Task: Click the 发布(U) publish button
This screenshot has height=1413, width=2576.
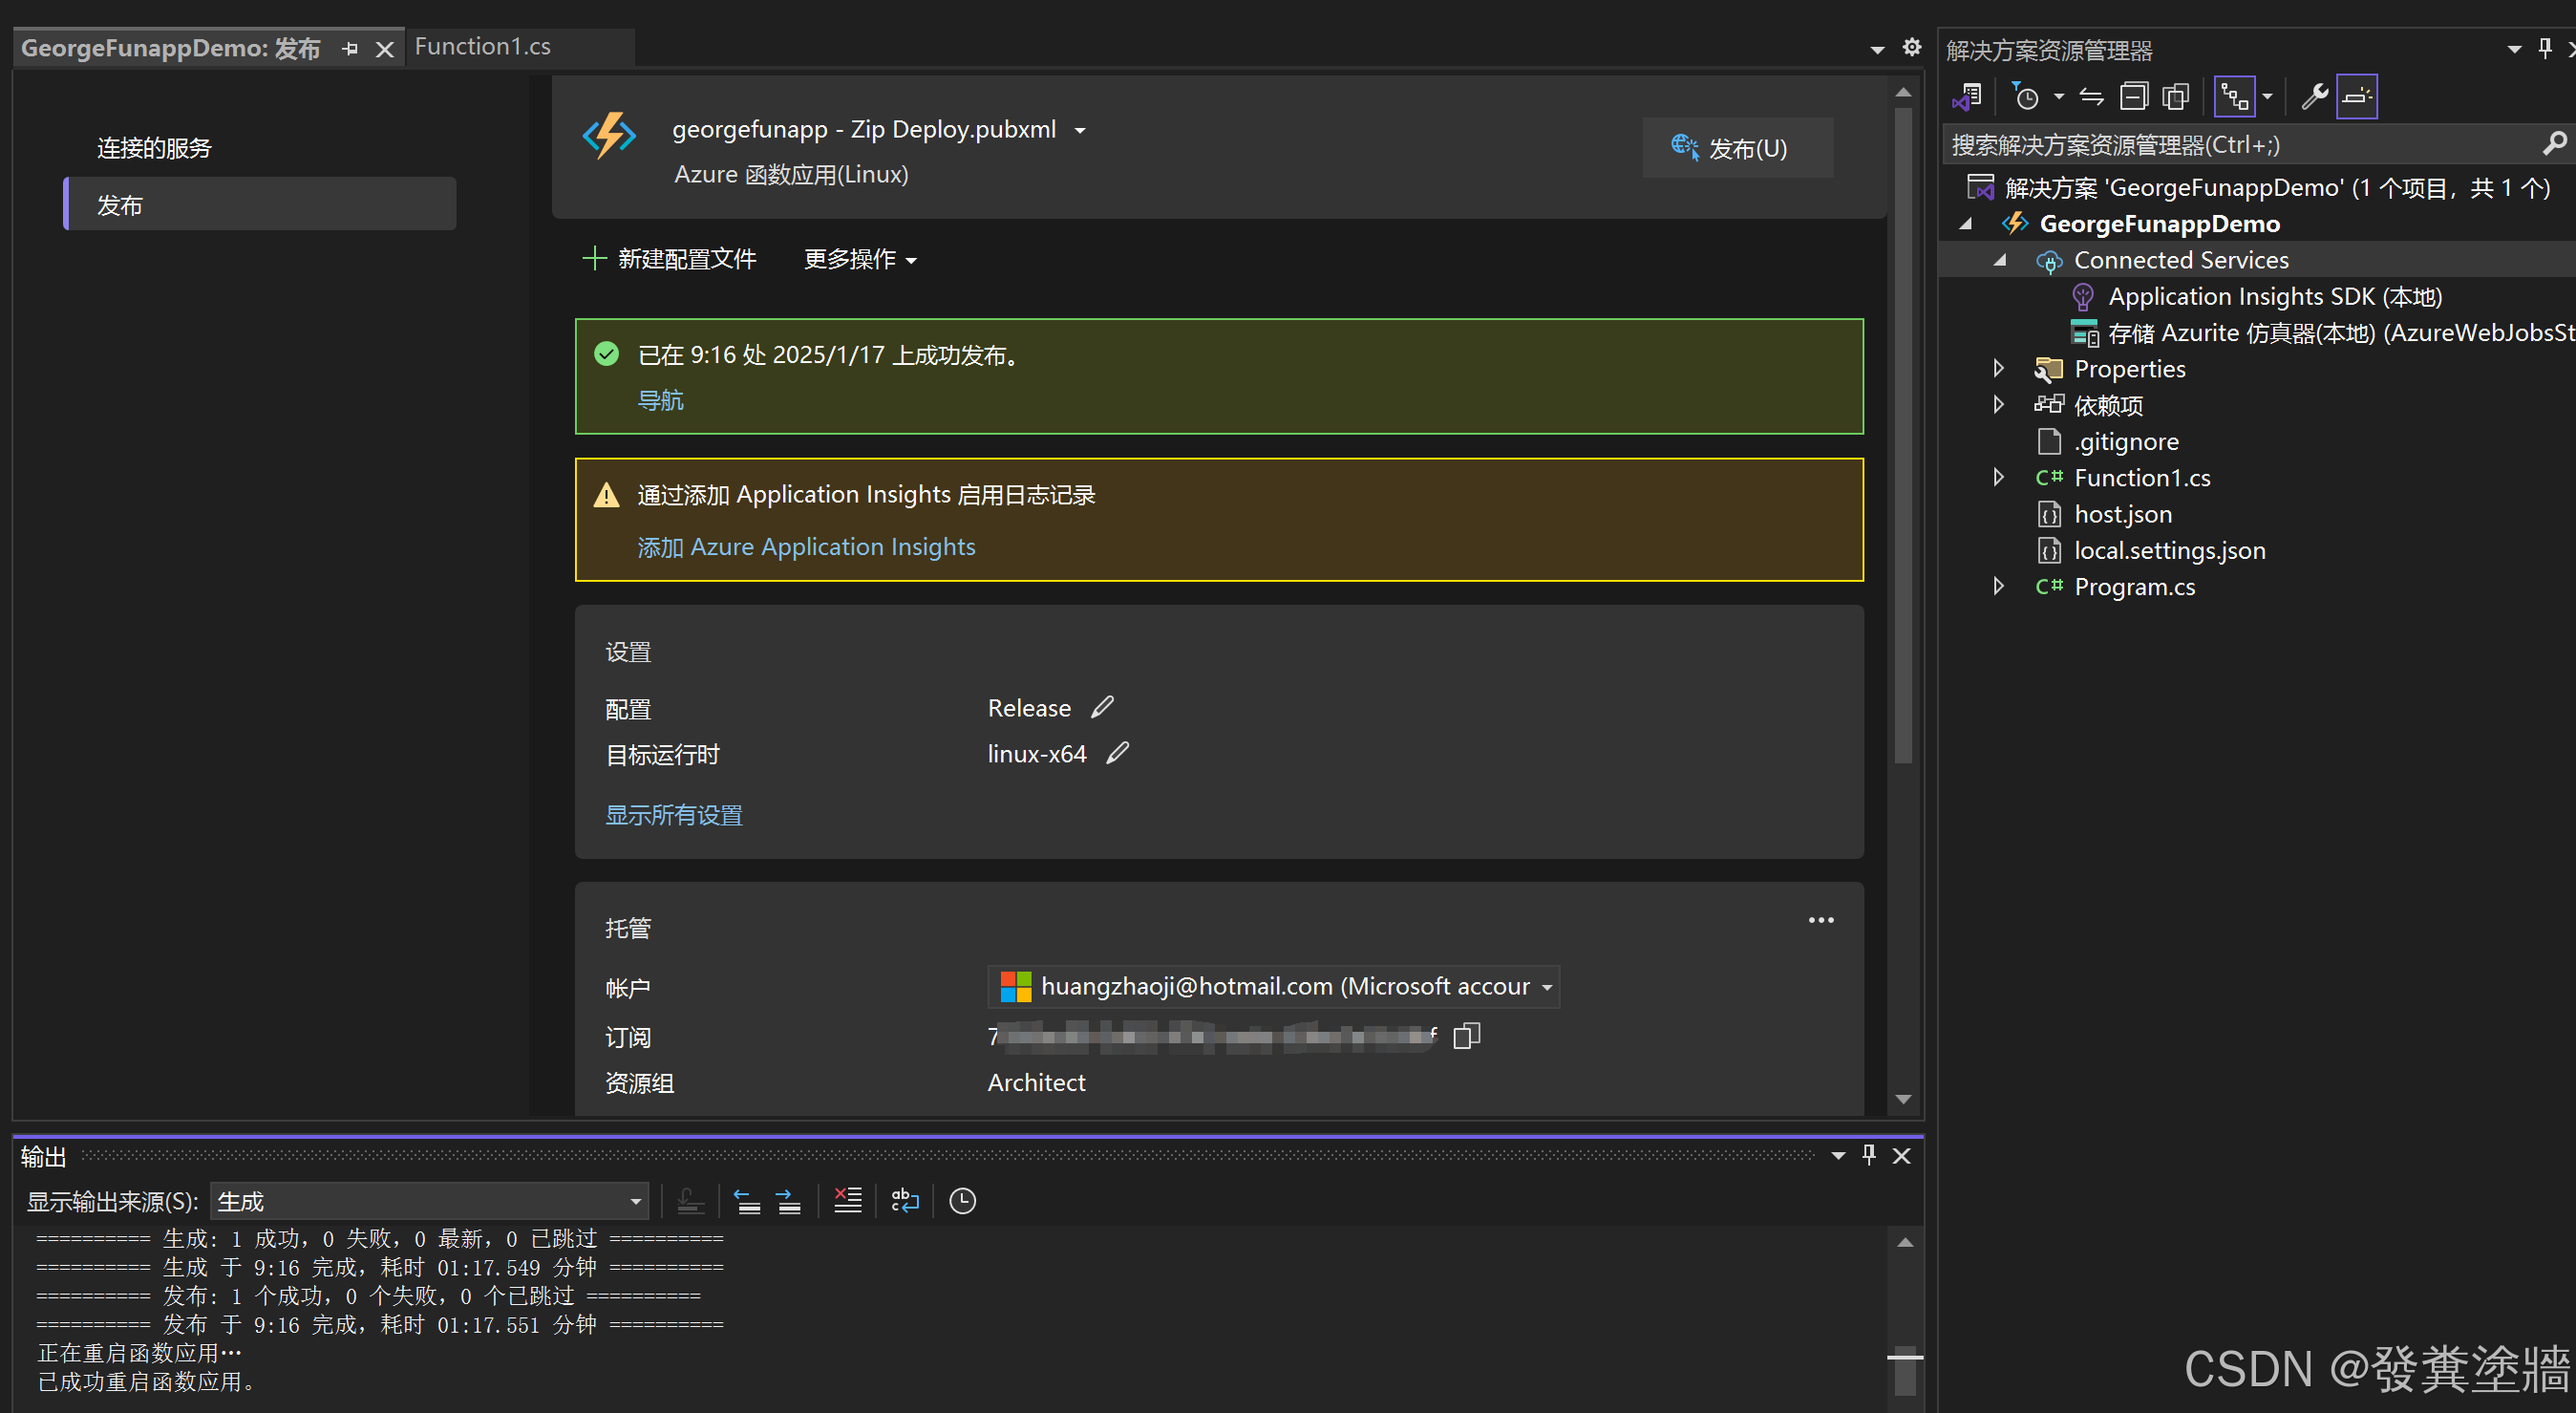Action: pos(1737,148)
